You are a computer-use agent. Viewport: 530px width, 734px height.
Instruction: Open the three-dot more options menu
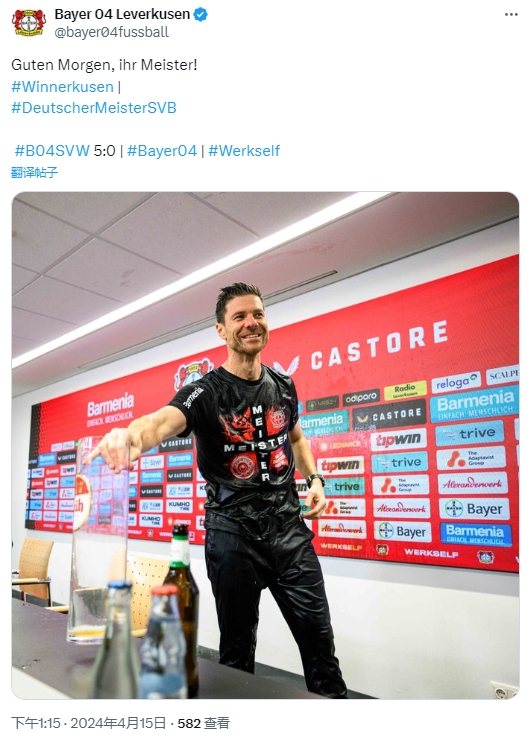[x=511, y=15]
